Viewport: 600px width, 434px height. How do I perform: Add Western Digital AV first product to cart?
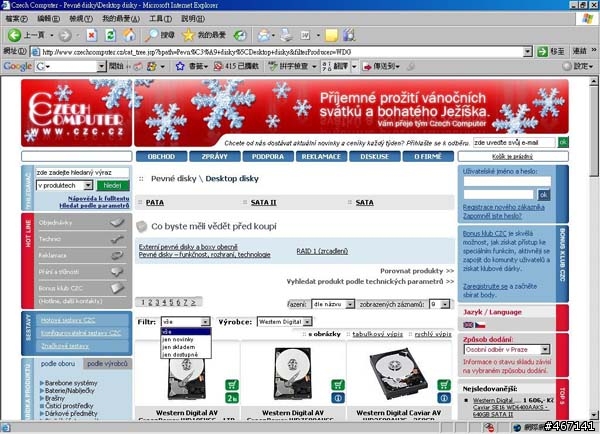(232, 385)
